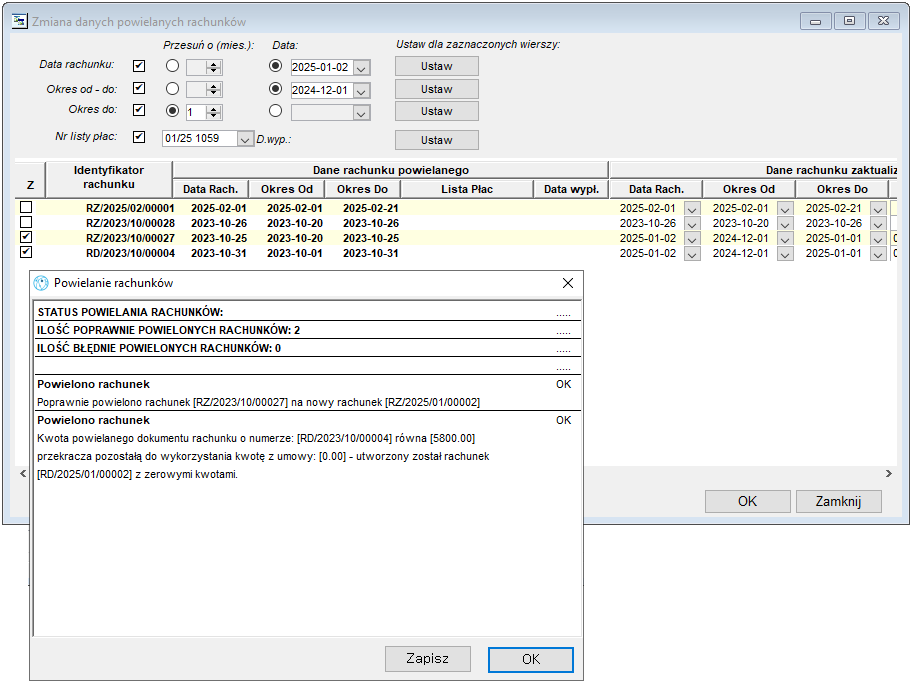
Task: Click the Zapisz button in dialog
Action: [x=428, y=659]
